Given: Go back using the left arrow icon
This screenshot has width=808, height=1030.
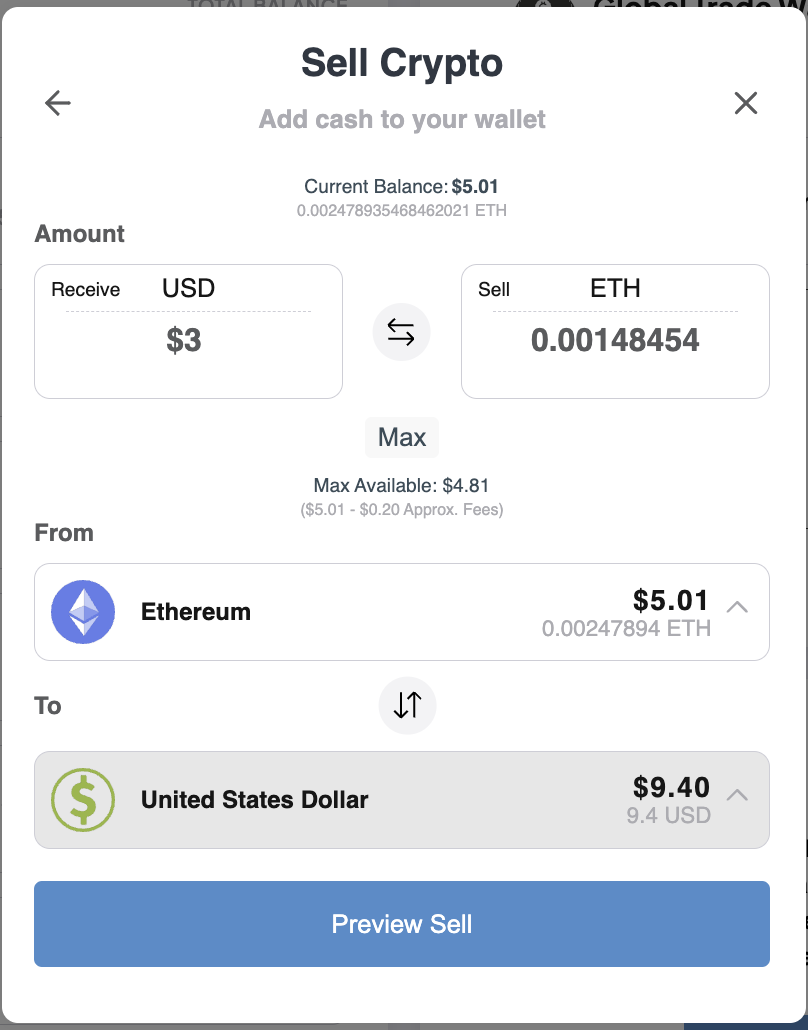Looking at the screenshot, I should click(58, 103).
